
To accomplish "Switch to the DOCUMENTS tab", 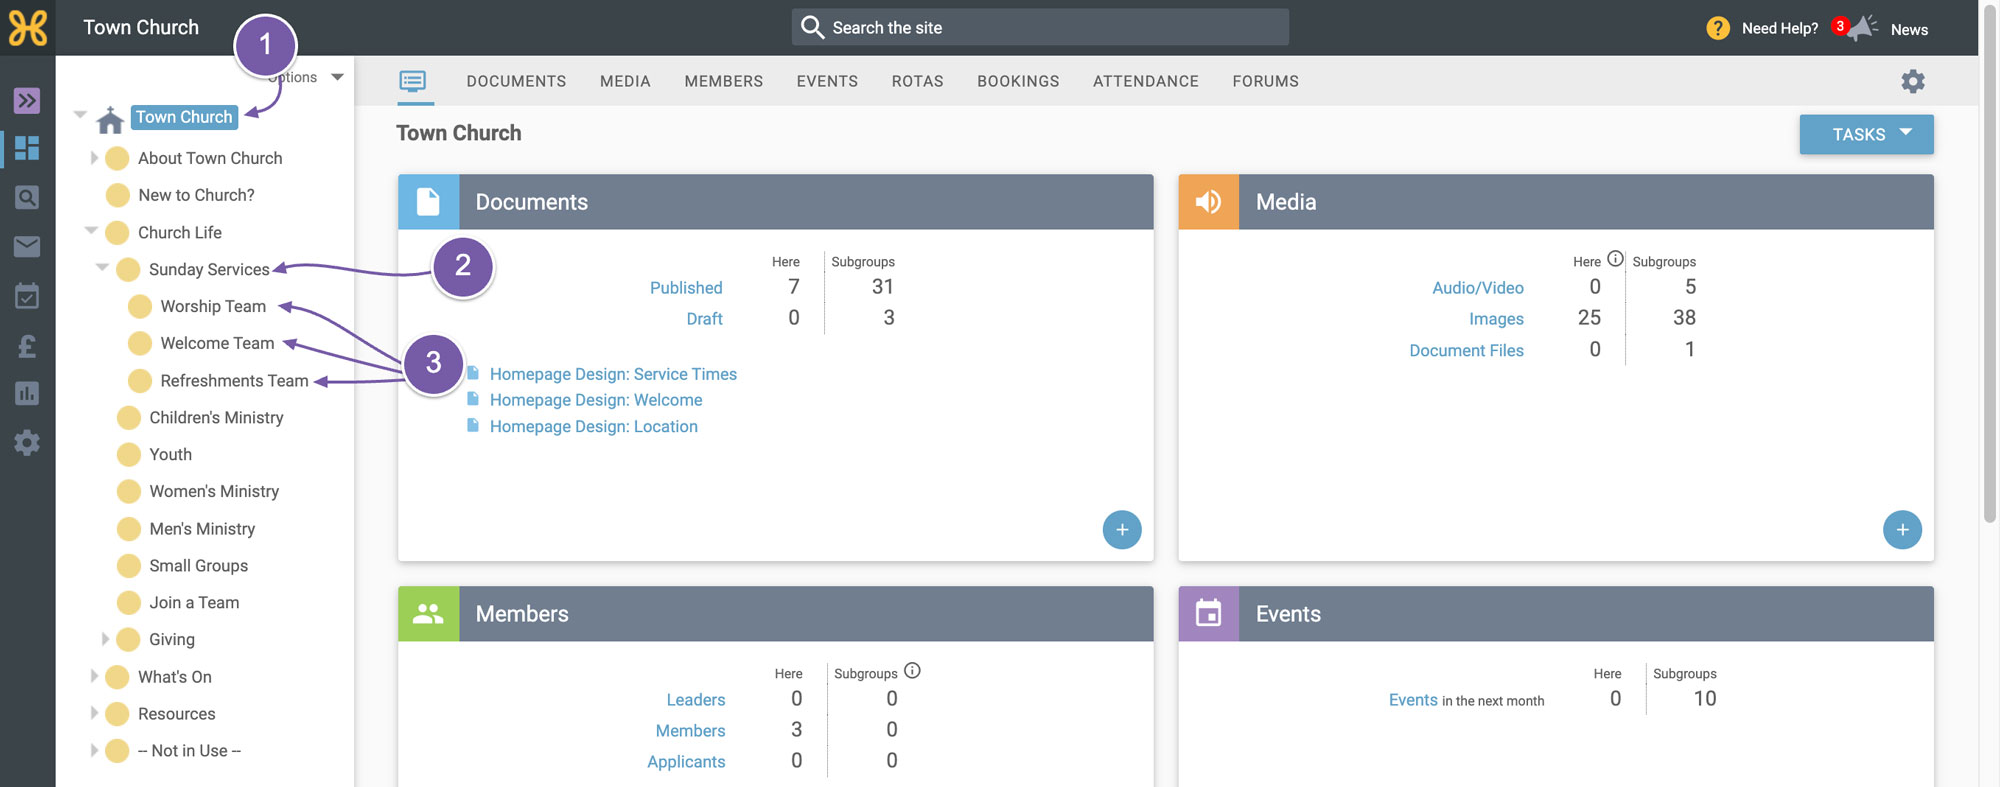I will 516,81.
